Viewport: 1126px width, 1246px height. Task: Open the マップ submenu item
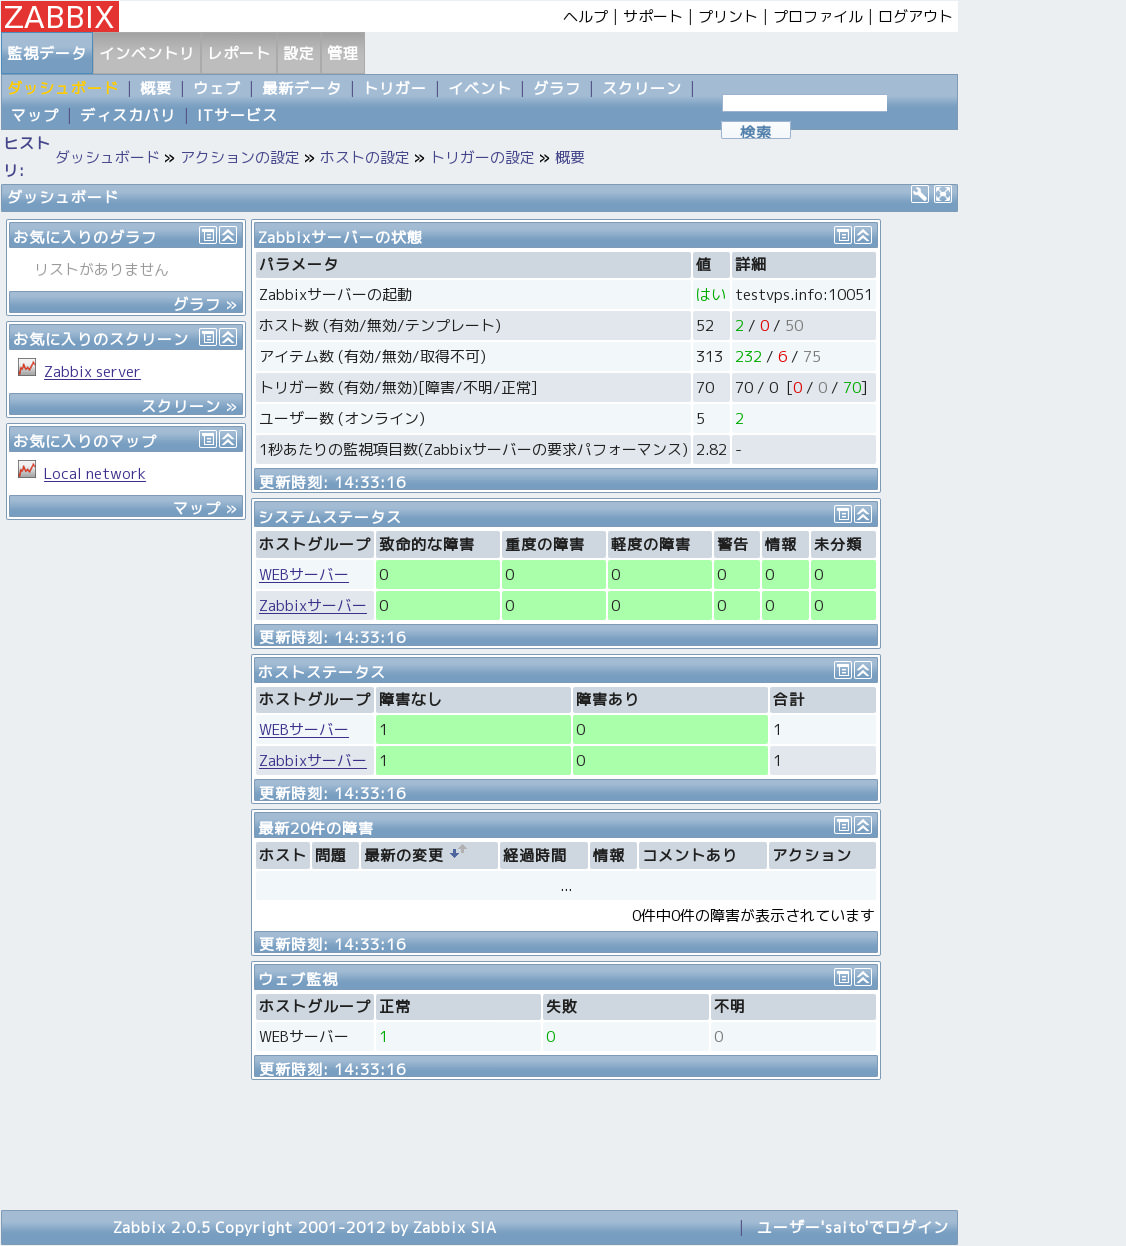coord(35,115)
